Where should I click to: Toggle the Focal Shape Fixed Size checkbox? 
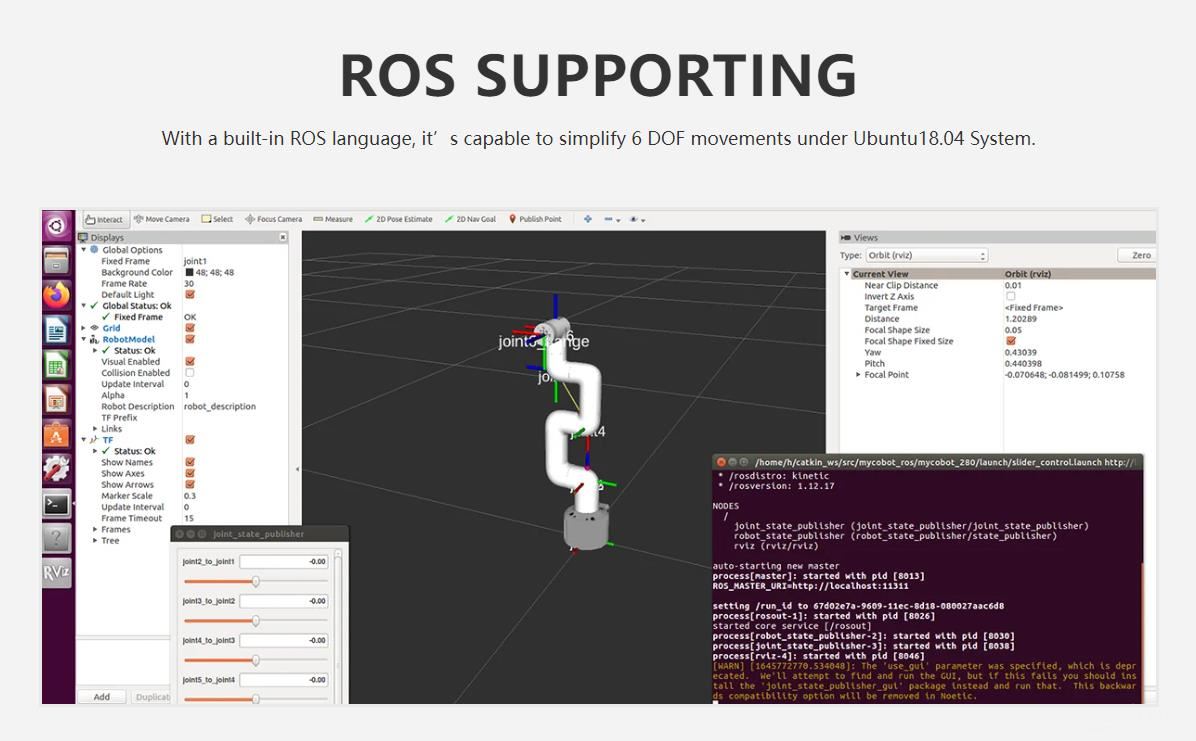1011,341
